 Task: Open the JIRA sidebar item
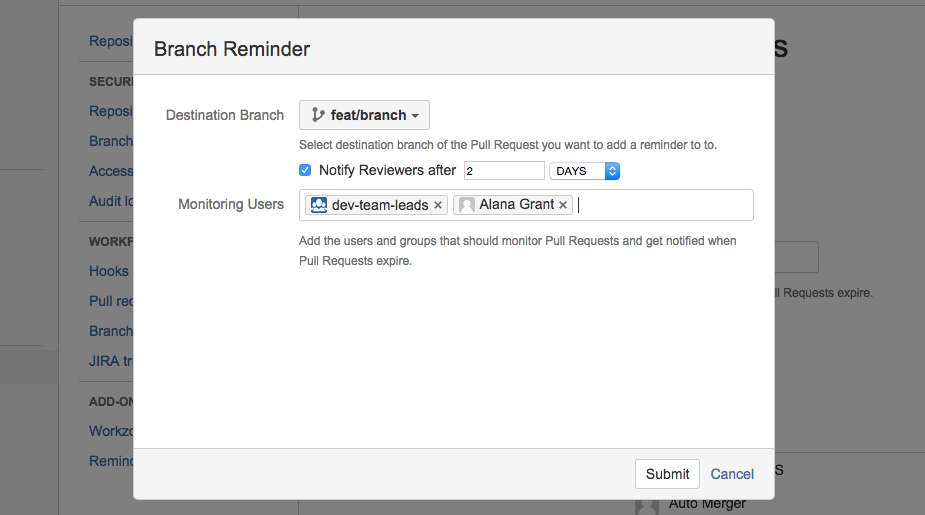pyautogui.click(x=111, y=361)
